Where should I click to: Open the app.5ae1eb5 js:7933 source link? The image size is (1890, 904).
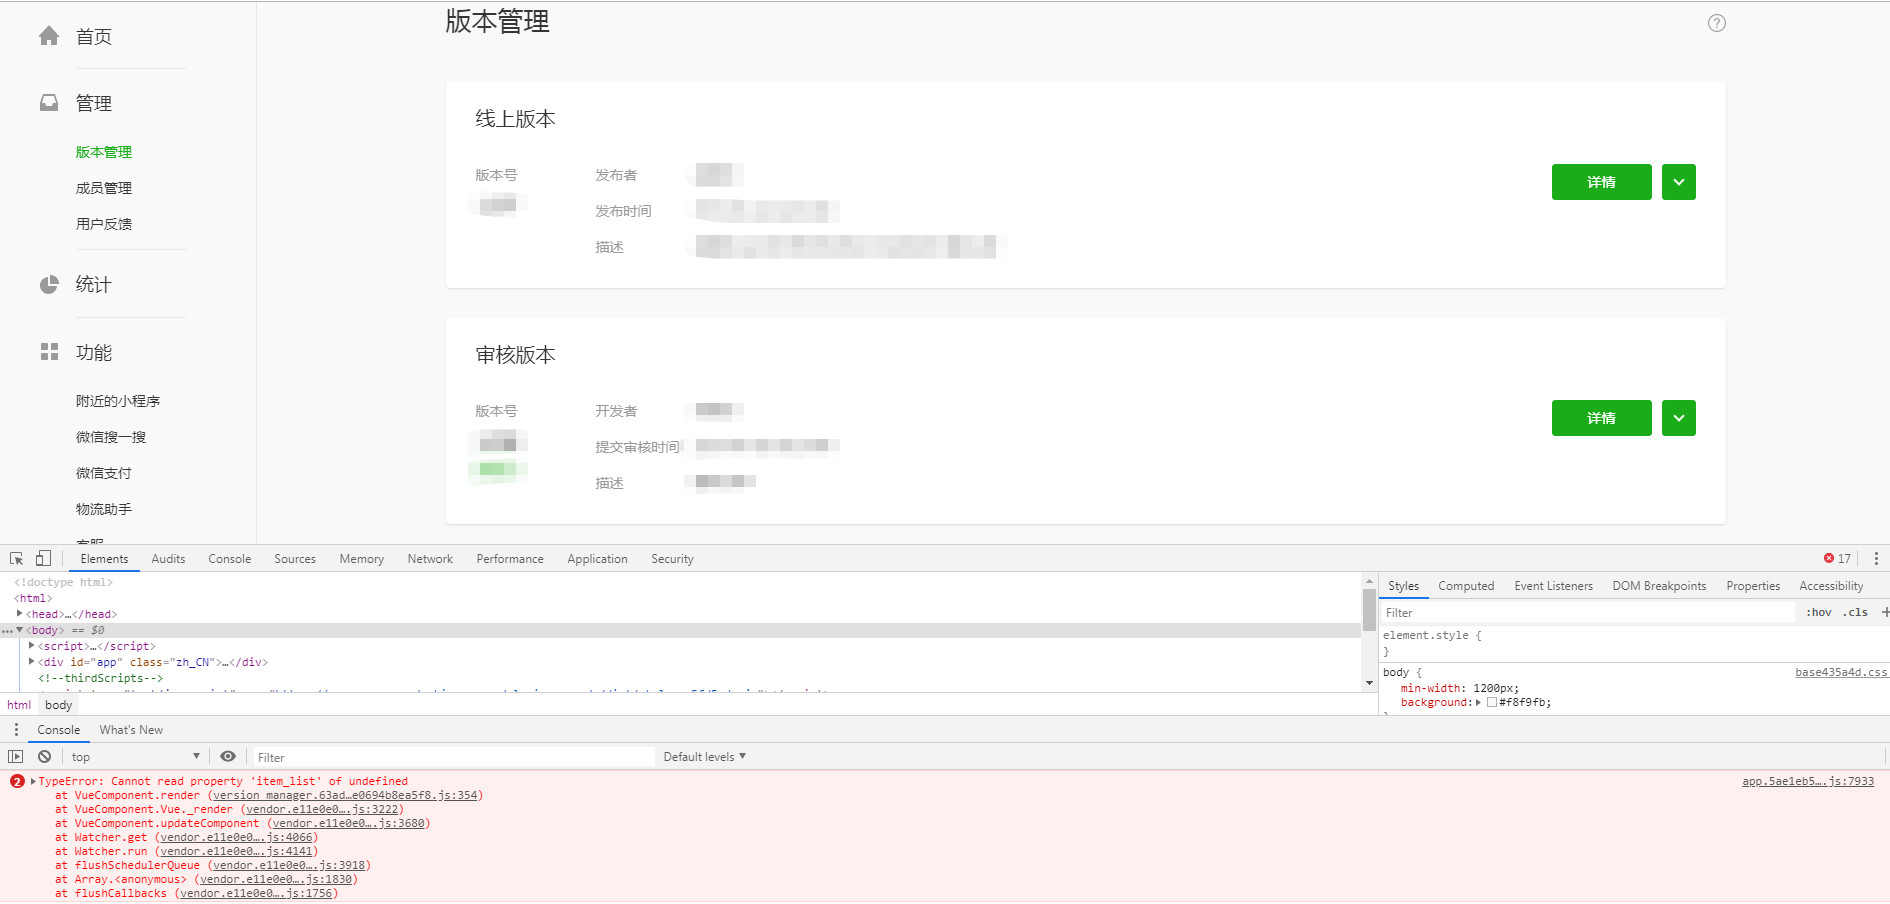(x=1808, y=781)
